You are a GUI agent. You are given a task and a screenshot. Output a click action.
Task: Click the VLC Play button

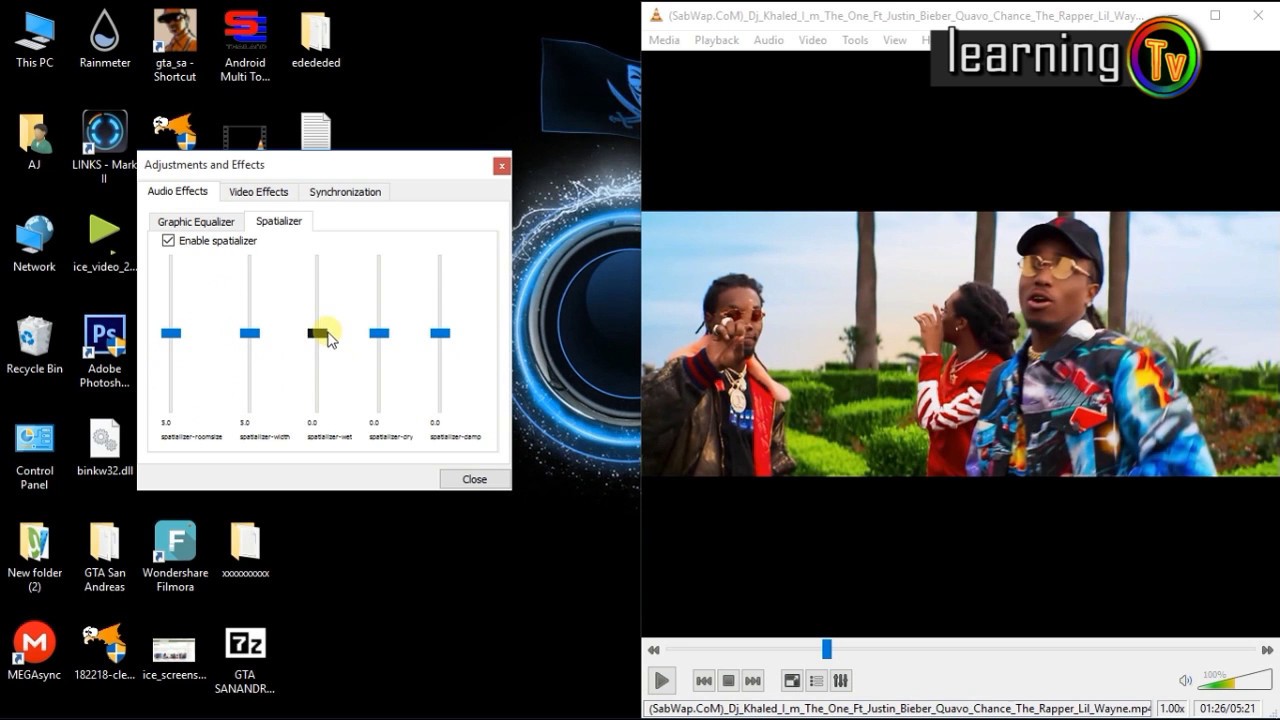(x=661, y=681)
